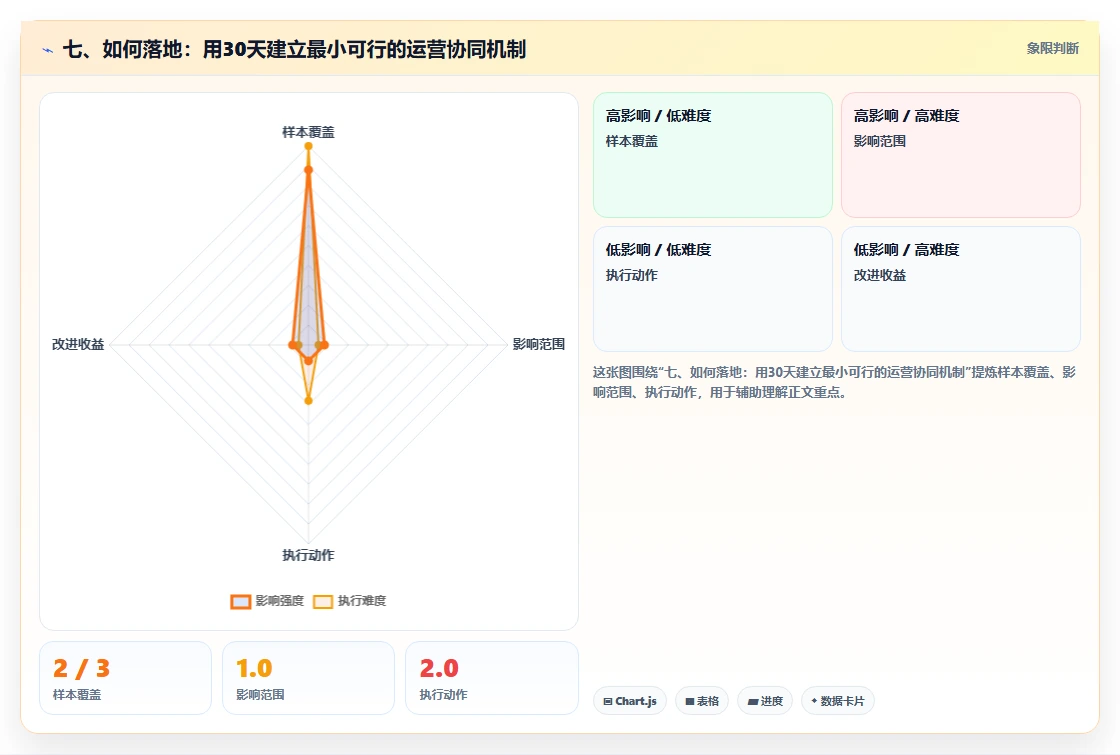Image resolution: width=1120 pixels, height=755 pixels.
Task: Select the 高影响 / 高难度 quadrant card
Action: (x=961, y=155)
